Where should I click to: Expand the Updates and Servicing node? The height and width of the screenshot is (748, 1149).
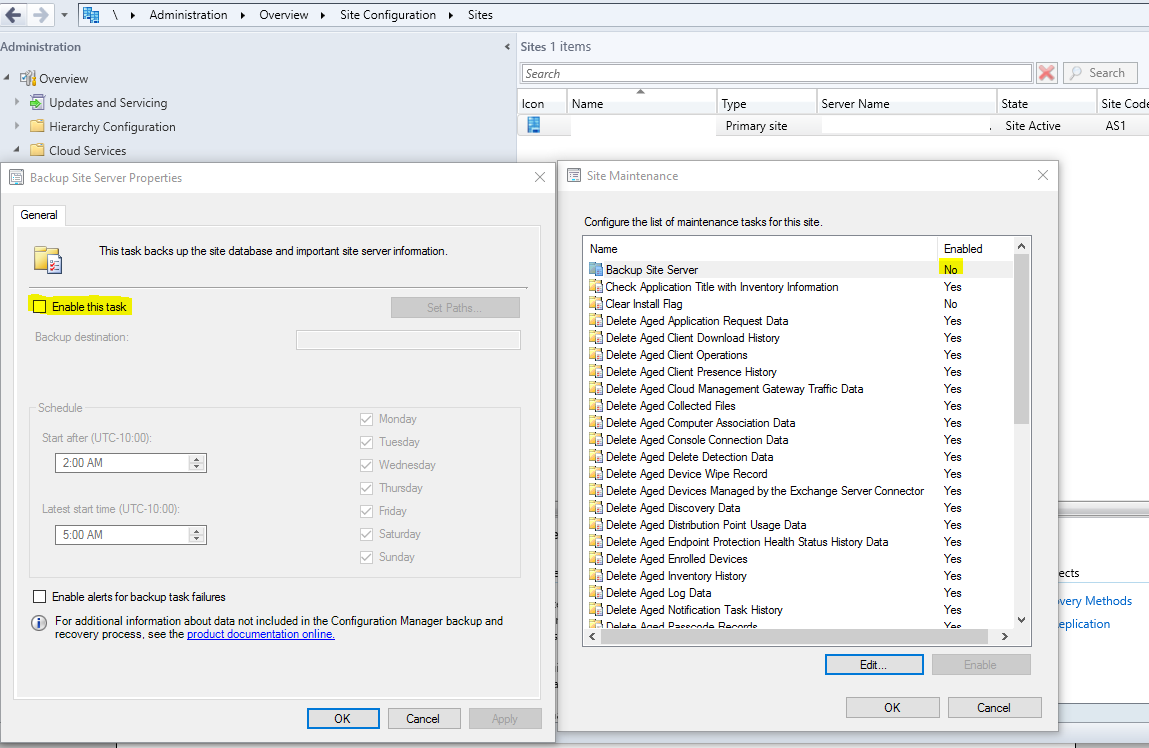(x=17, y=102)
